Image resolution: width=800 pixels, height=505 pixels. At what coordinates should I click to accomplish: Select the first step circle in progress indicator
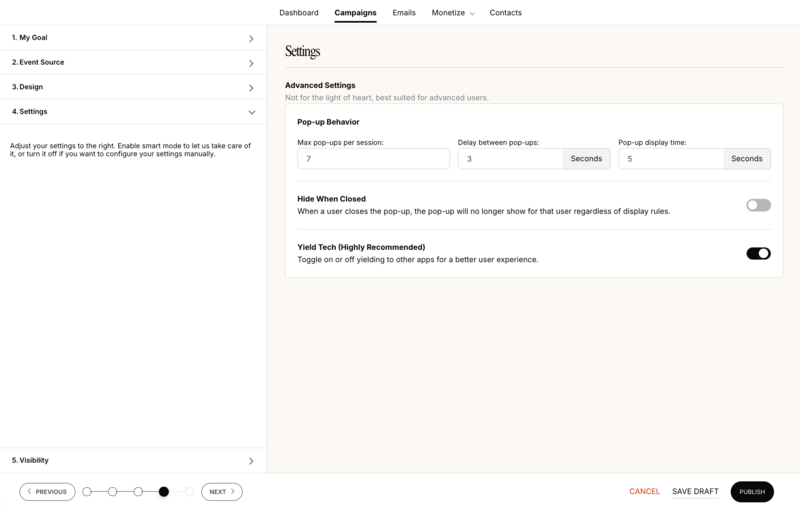coord(87,492)
